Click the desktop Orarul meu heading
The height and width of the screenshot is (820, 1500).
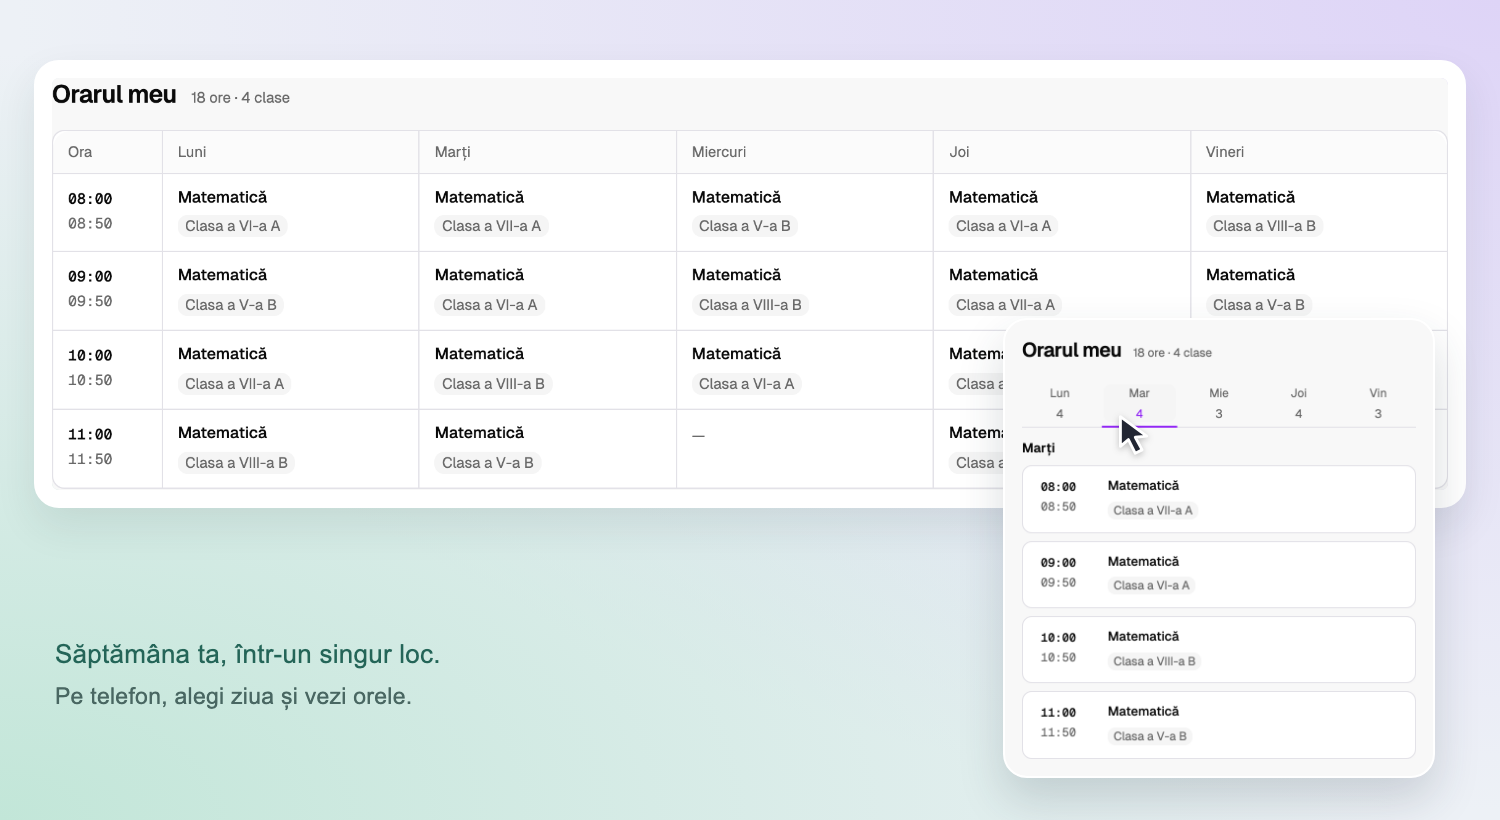[x=114, y=95]
